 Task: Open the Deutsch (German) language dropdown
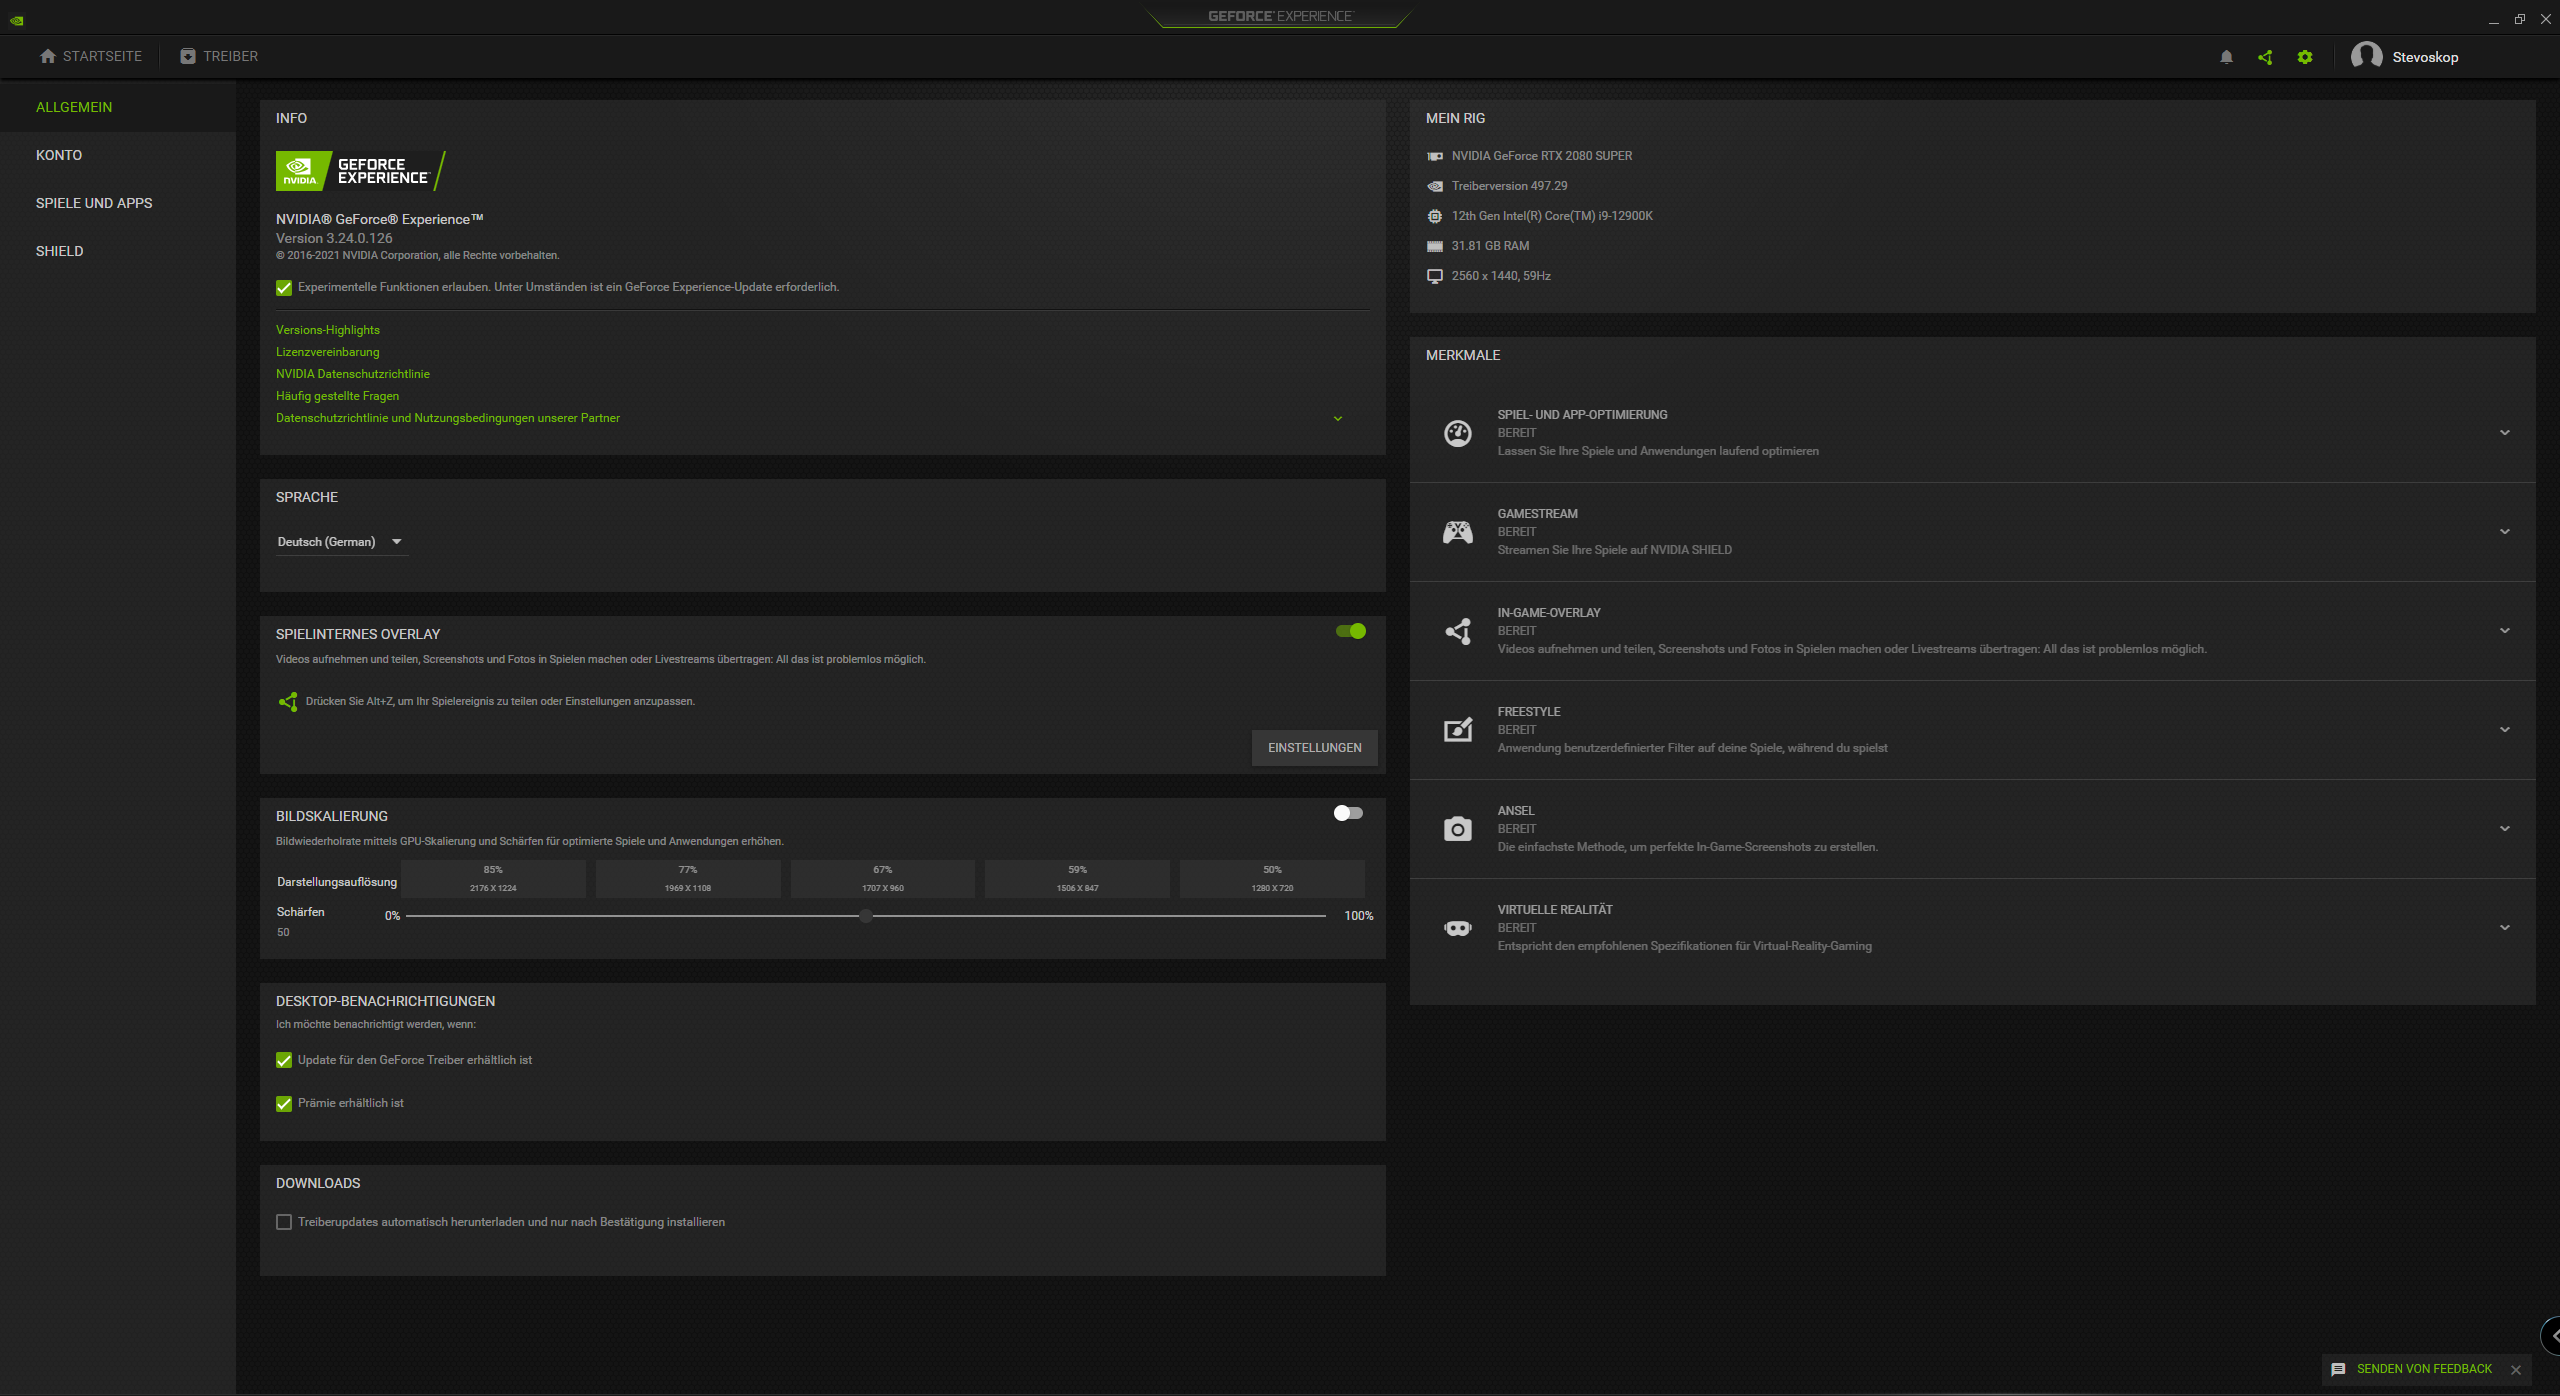click(341, 542)
